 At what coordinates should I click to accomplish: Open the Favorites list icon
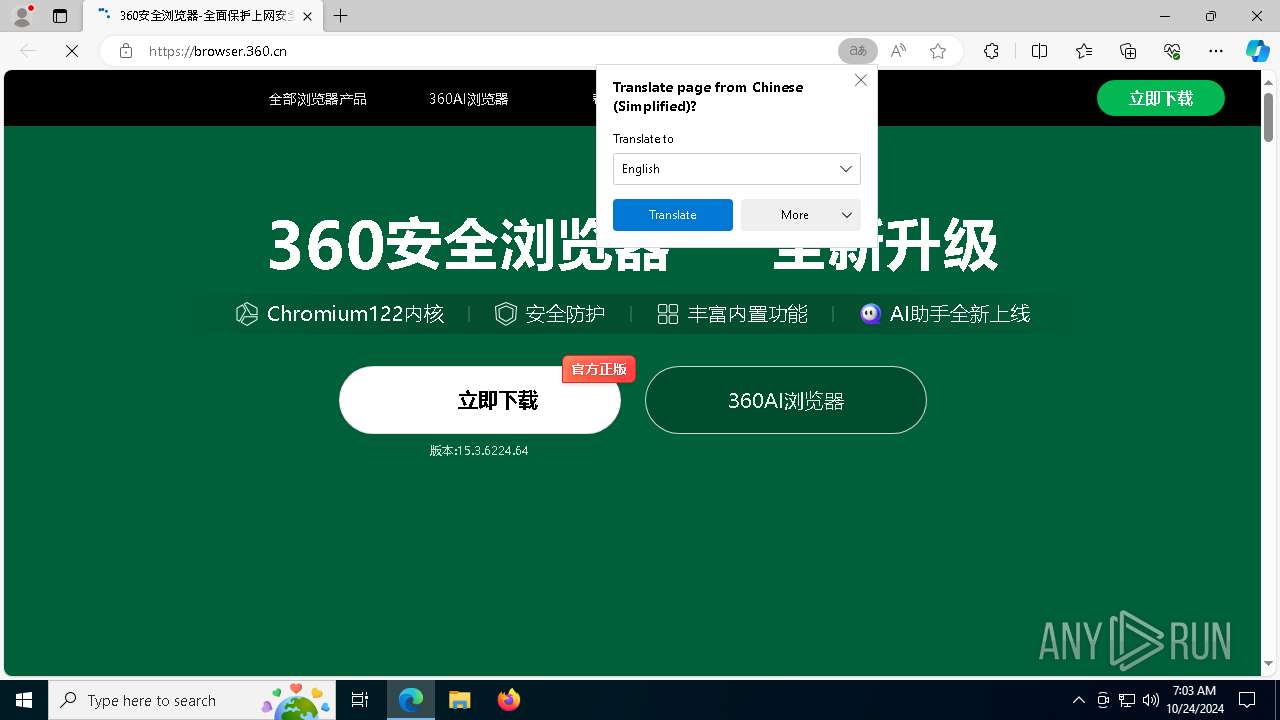coord(1084,51)
